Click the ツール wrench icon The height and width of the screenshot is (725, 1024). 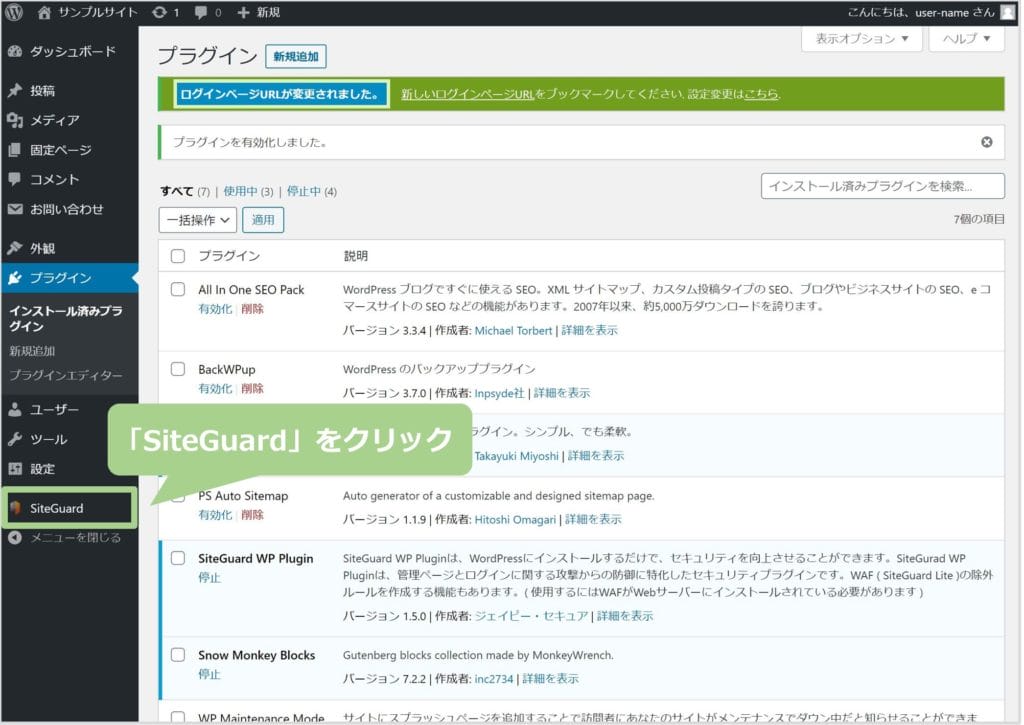point(15,439)
